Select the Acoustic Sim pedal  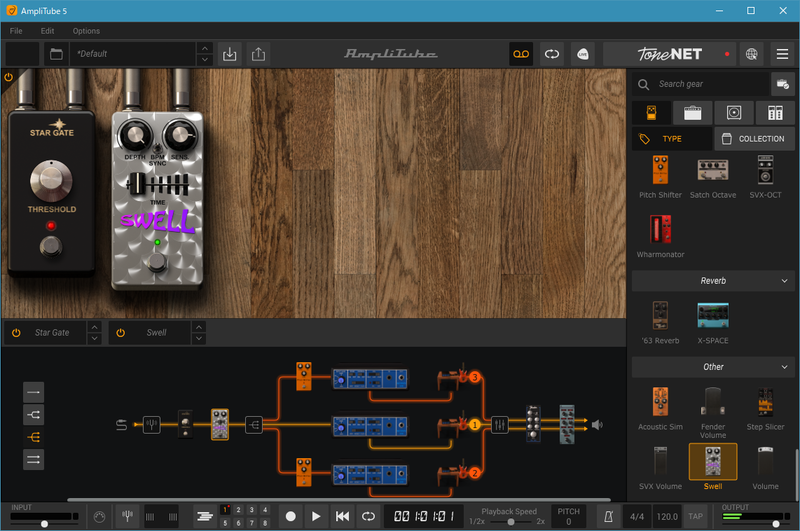660,409
